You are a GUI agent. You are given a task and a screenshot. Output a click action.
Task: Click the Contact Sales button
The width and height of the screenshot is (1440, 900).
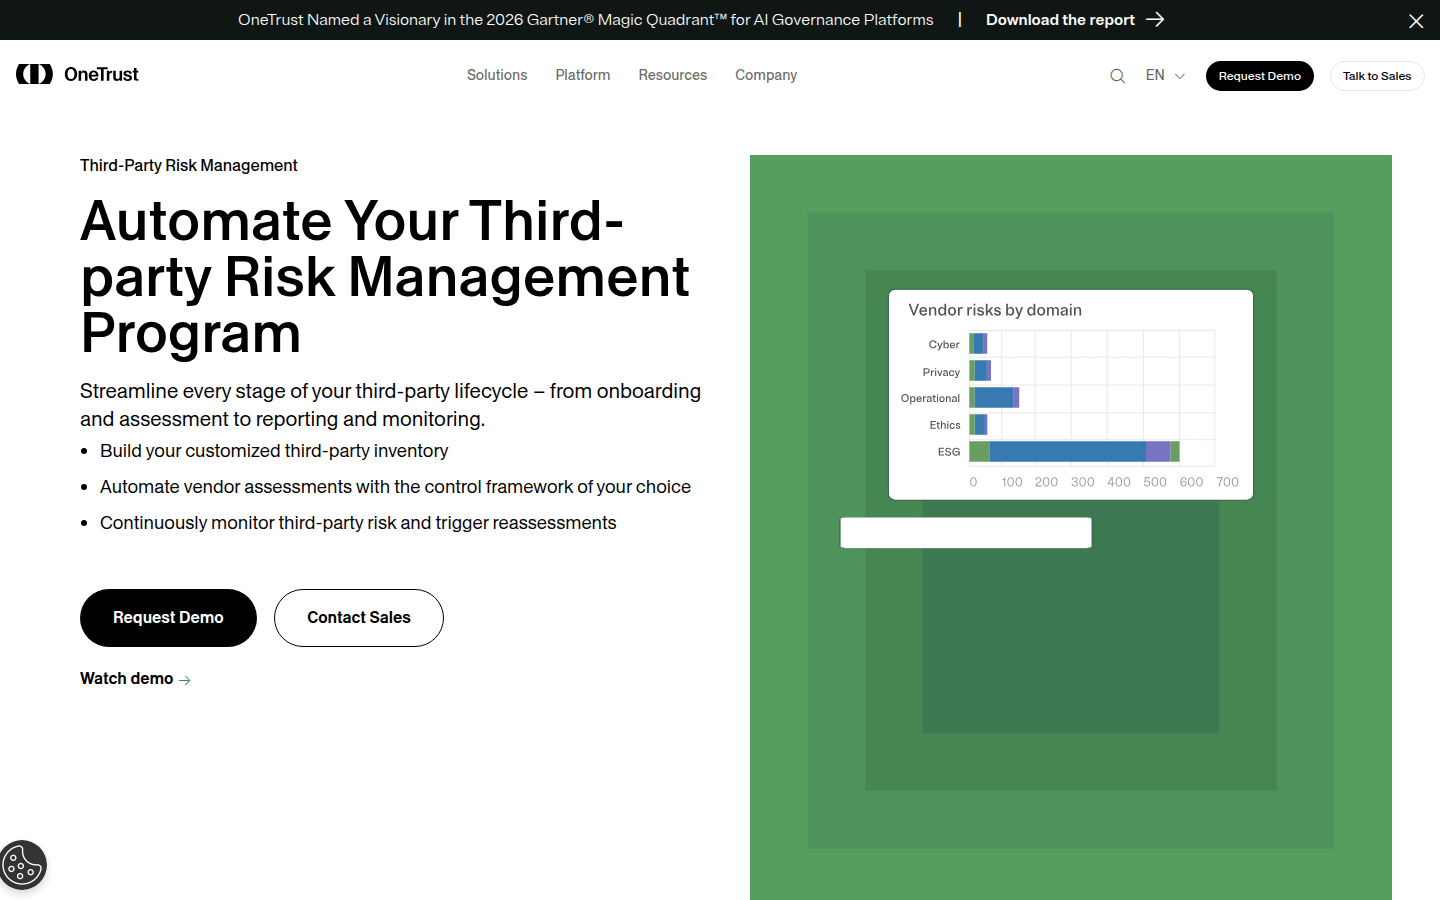coord(359,618)
